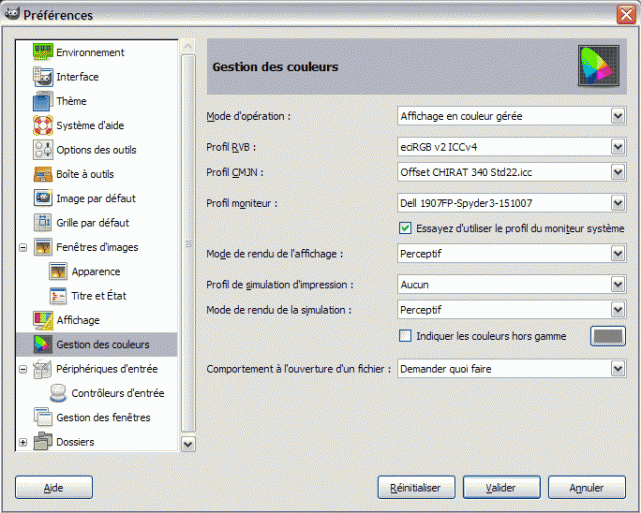Click the Environnement icon in sidebar
The height and width of the screenshot is (513, 641).
[x=43, y=52]
